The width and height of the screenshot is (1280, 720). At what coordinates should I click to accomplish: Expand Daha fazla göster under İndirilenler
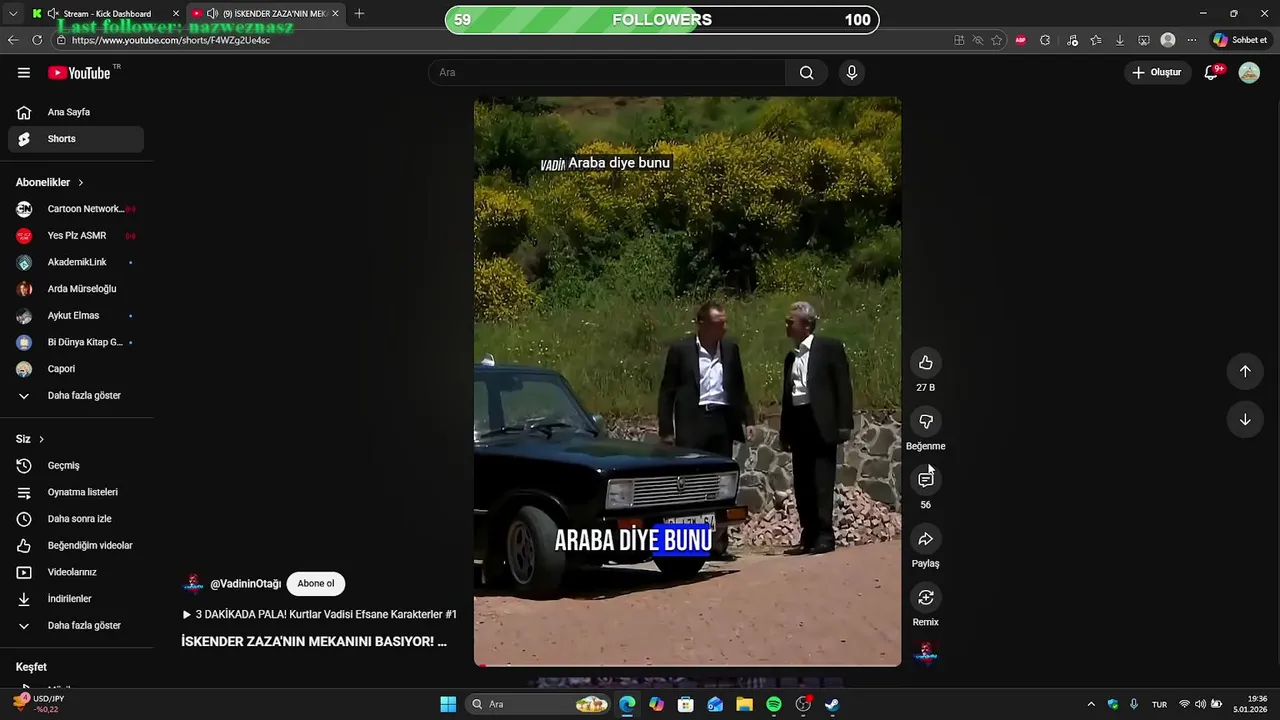click(76, 625)
